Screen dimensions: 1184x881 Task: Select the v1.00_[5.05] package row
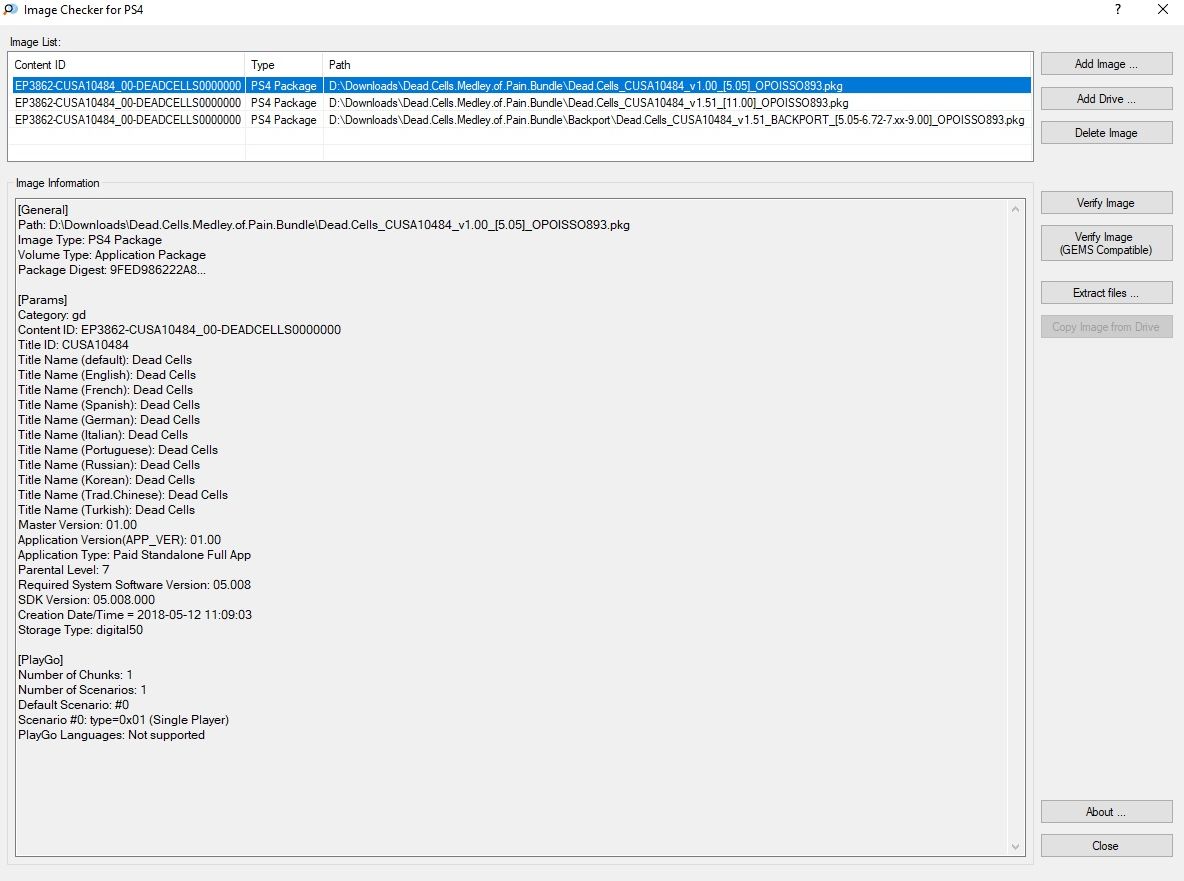click(x=521, y=86)
